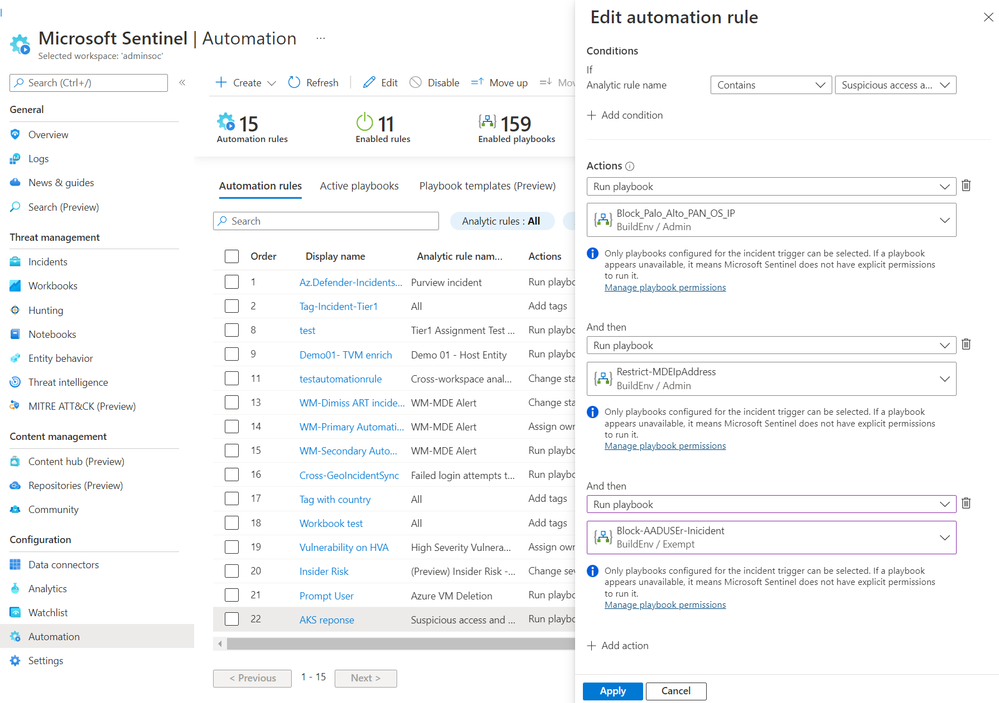Screen dimensions: 999x703
Task: Open the Suspicious access a... value dropdown
Action: click(895, 85)
